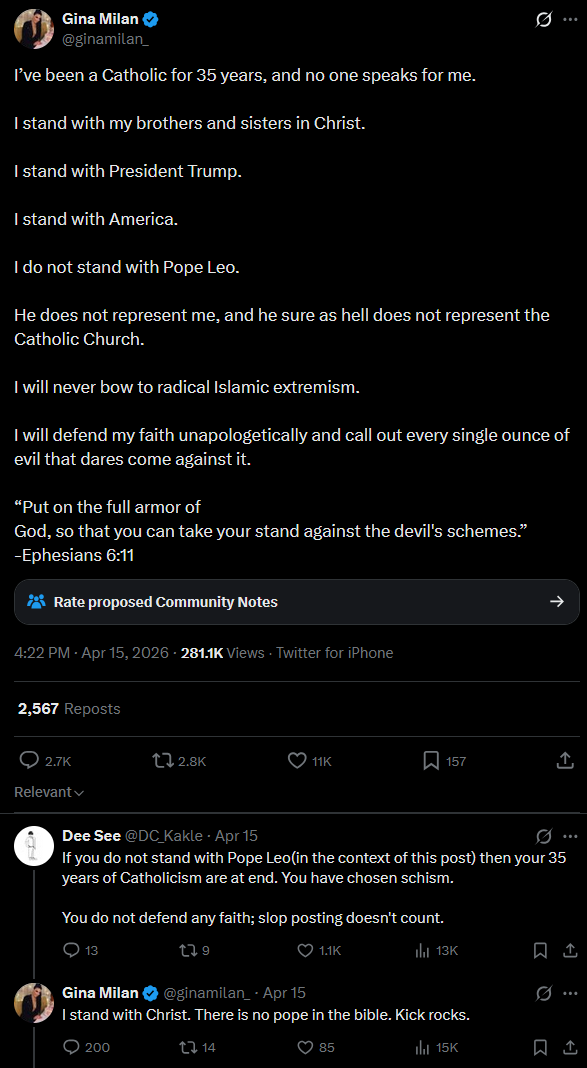Share the main post
Screen dimensions: 587x1068
coord(565,761)
